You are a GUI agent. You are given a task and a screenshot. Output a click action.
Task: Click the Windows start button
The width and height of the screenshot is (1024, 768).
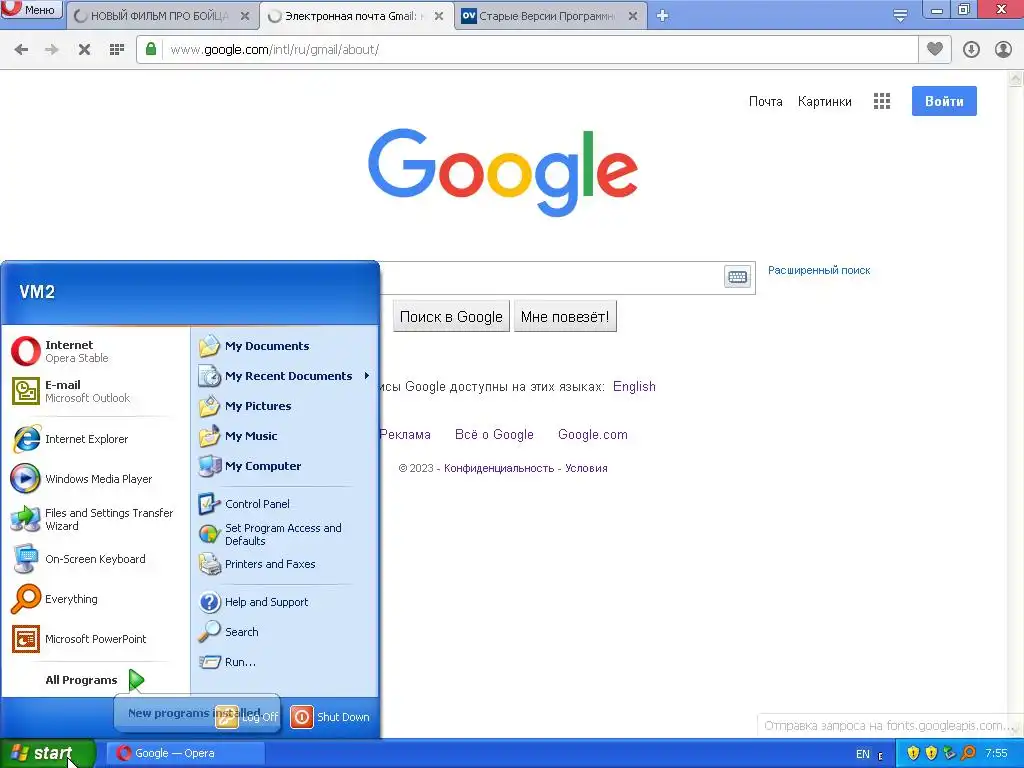tap(48, 754)
